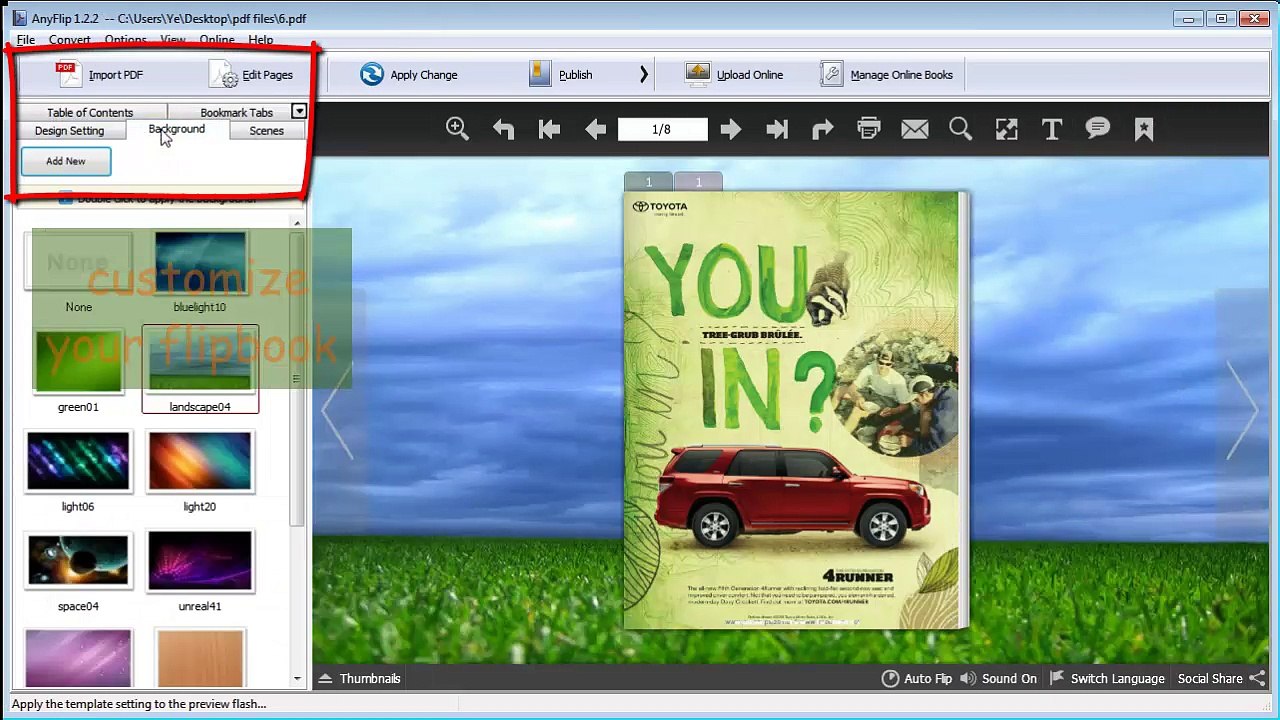
Task: Click the search icon in viewer toolbar
Action: coord(960,129)
